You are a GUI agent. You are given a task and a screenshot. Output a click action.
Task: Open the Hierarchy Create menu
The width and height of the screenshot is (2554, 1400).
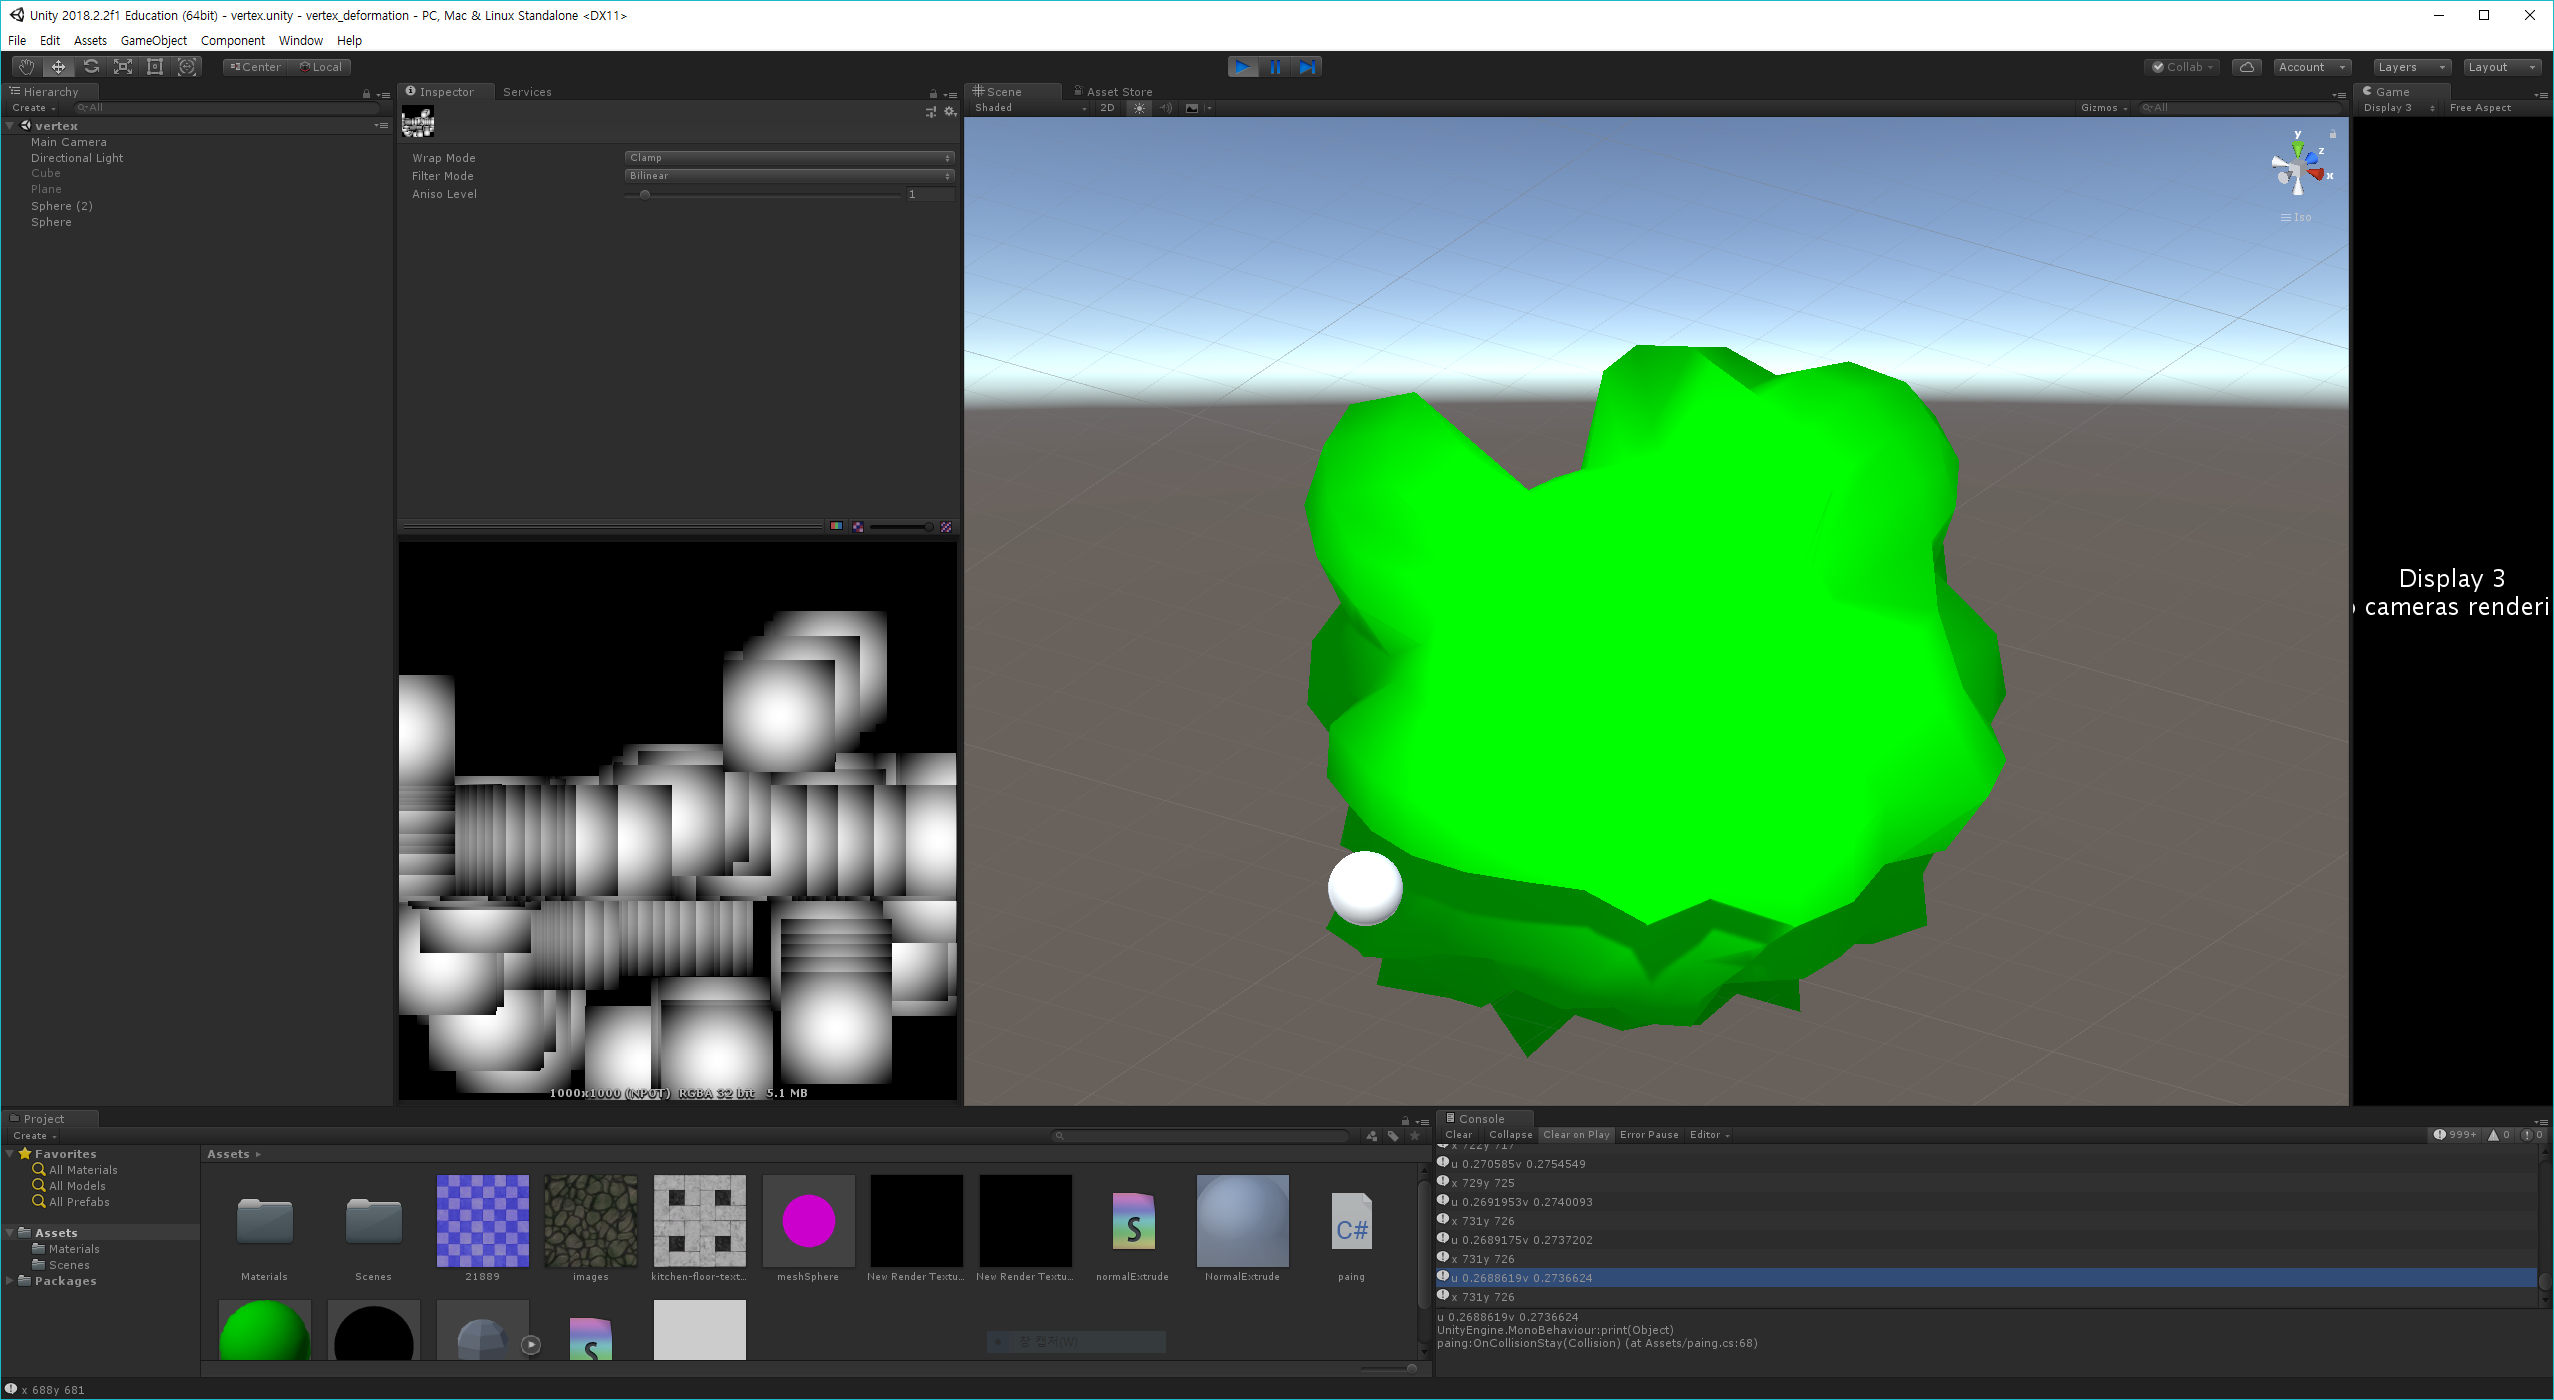click(34, 108)
